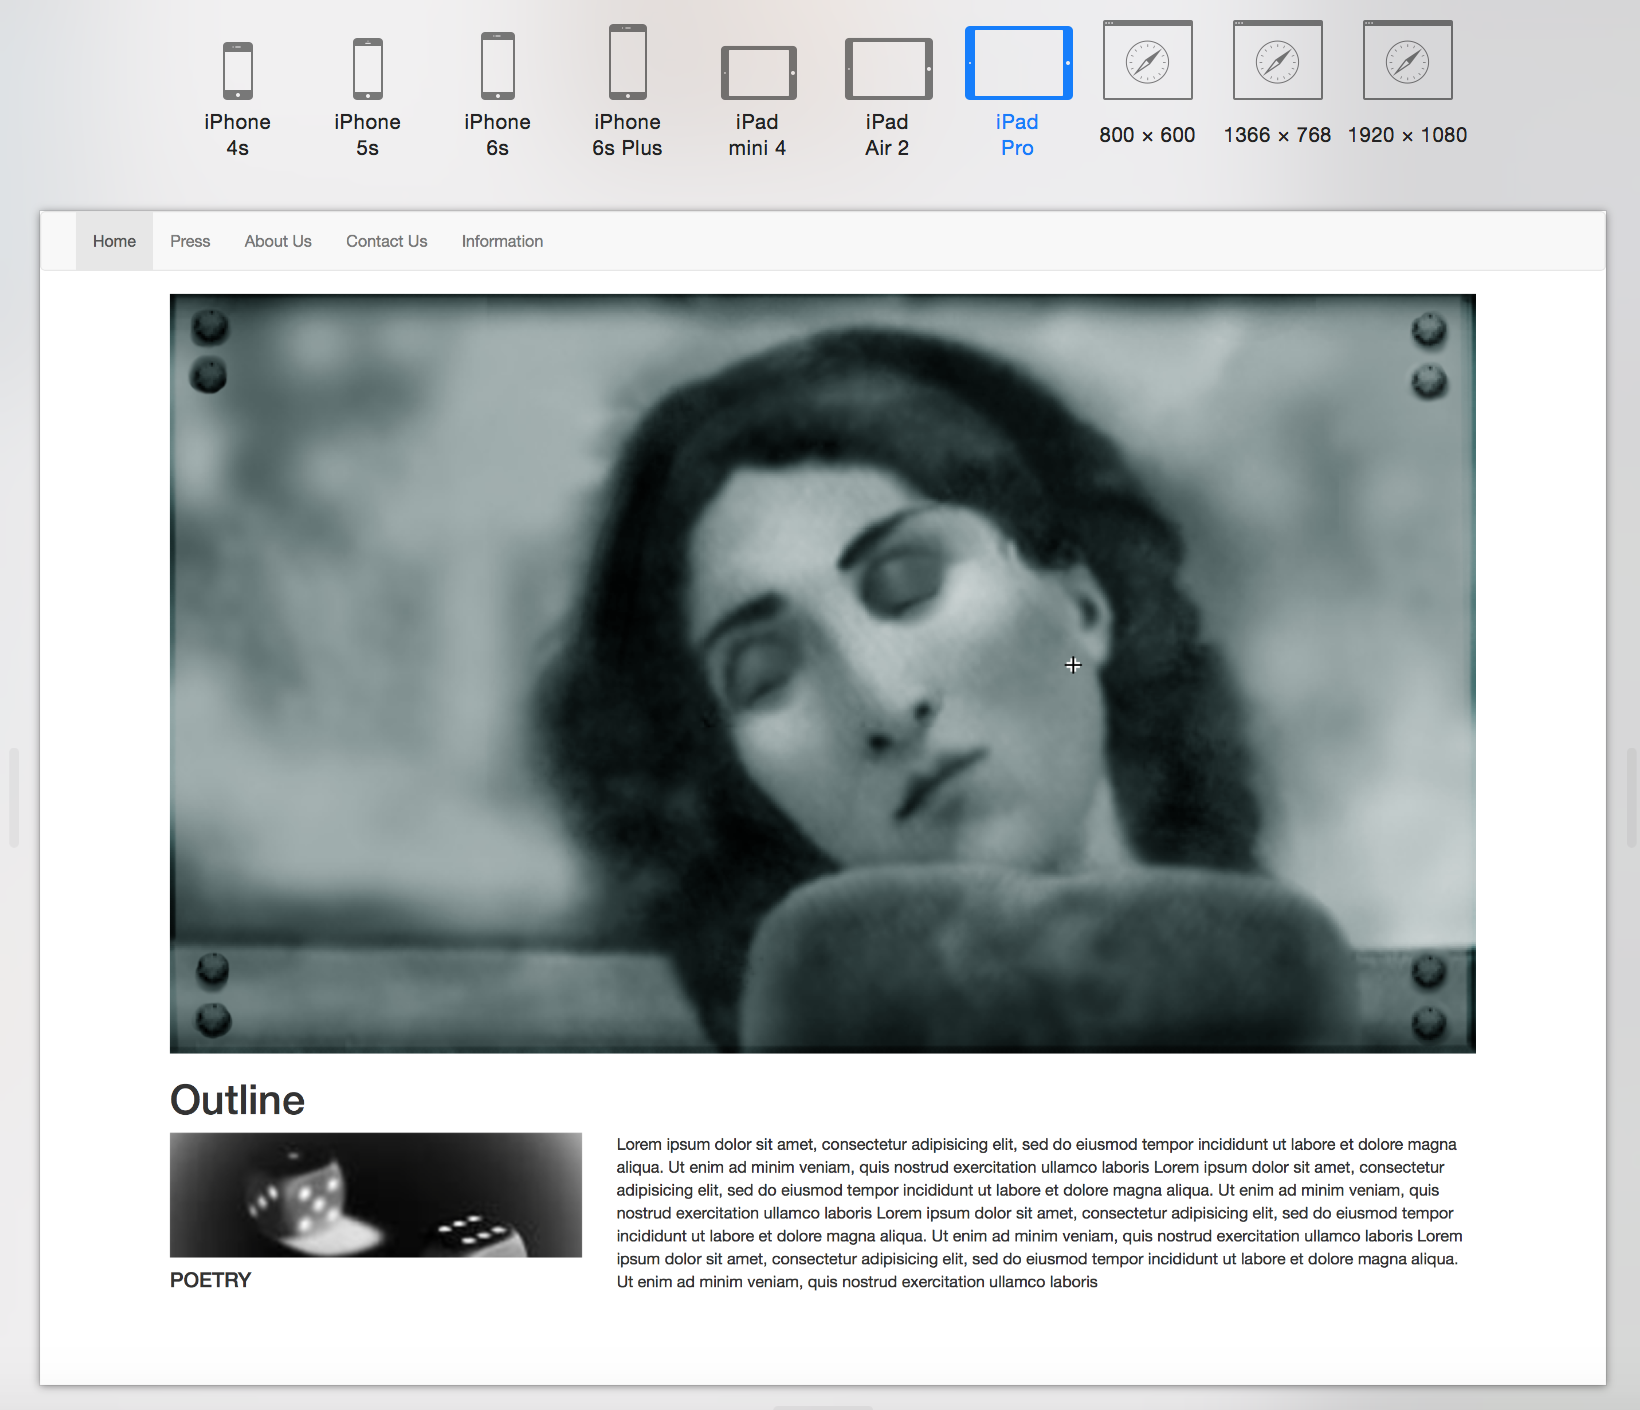Go to the Press nav item
The height and width of the screenshot is (1410, 1640).
[190, 241]
